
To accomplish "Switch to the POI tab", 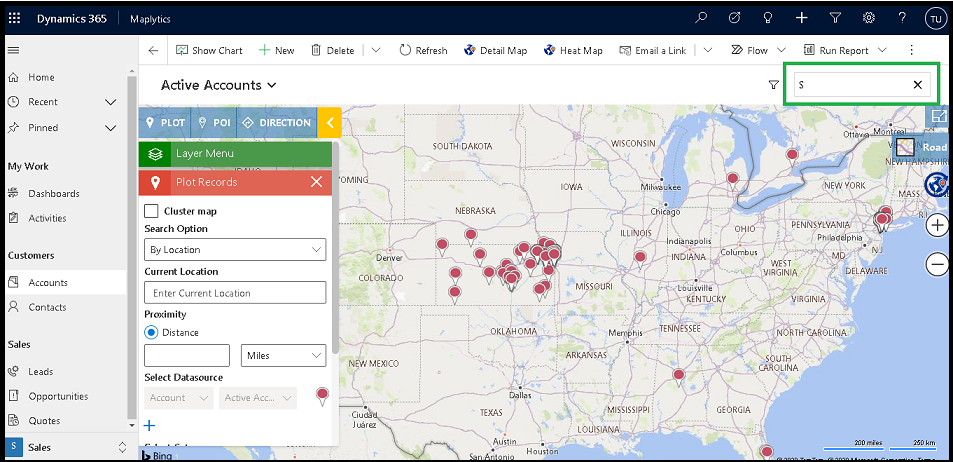I will click(x=214, y=123).
